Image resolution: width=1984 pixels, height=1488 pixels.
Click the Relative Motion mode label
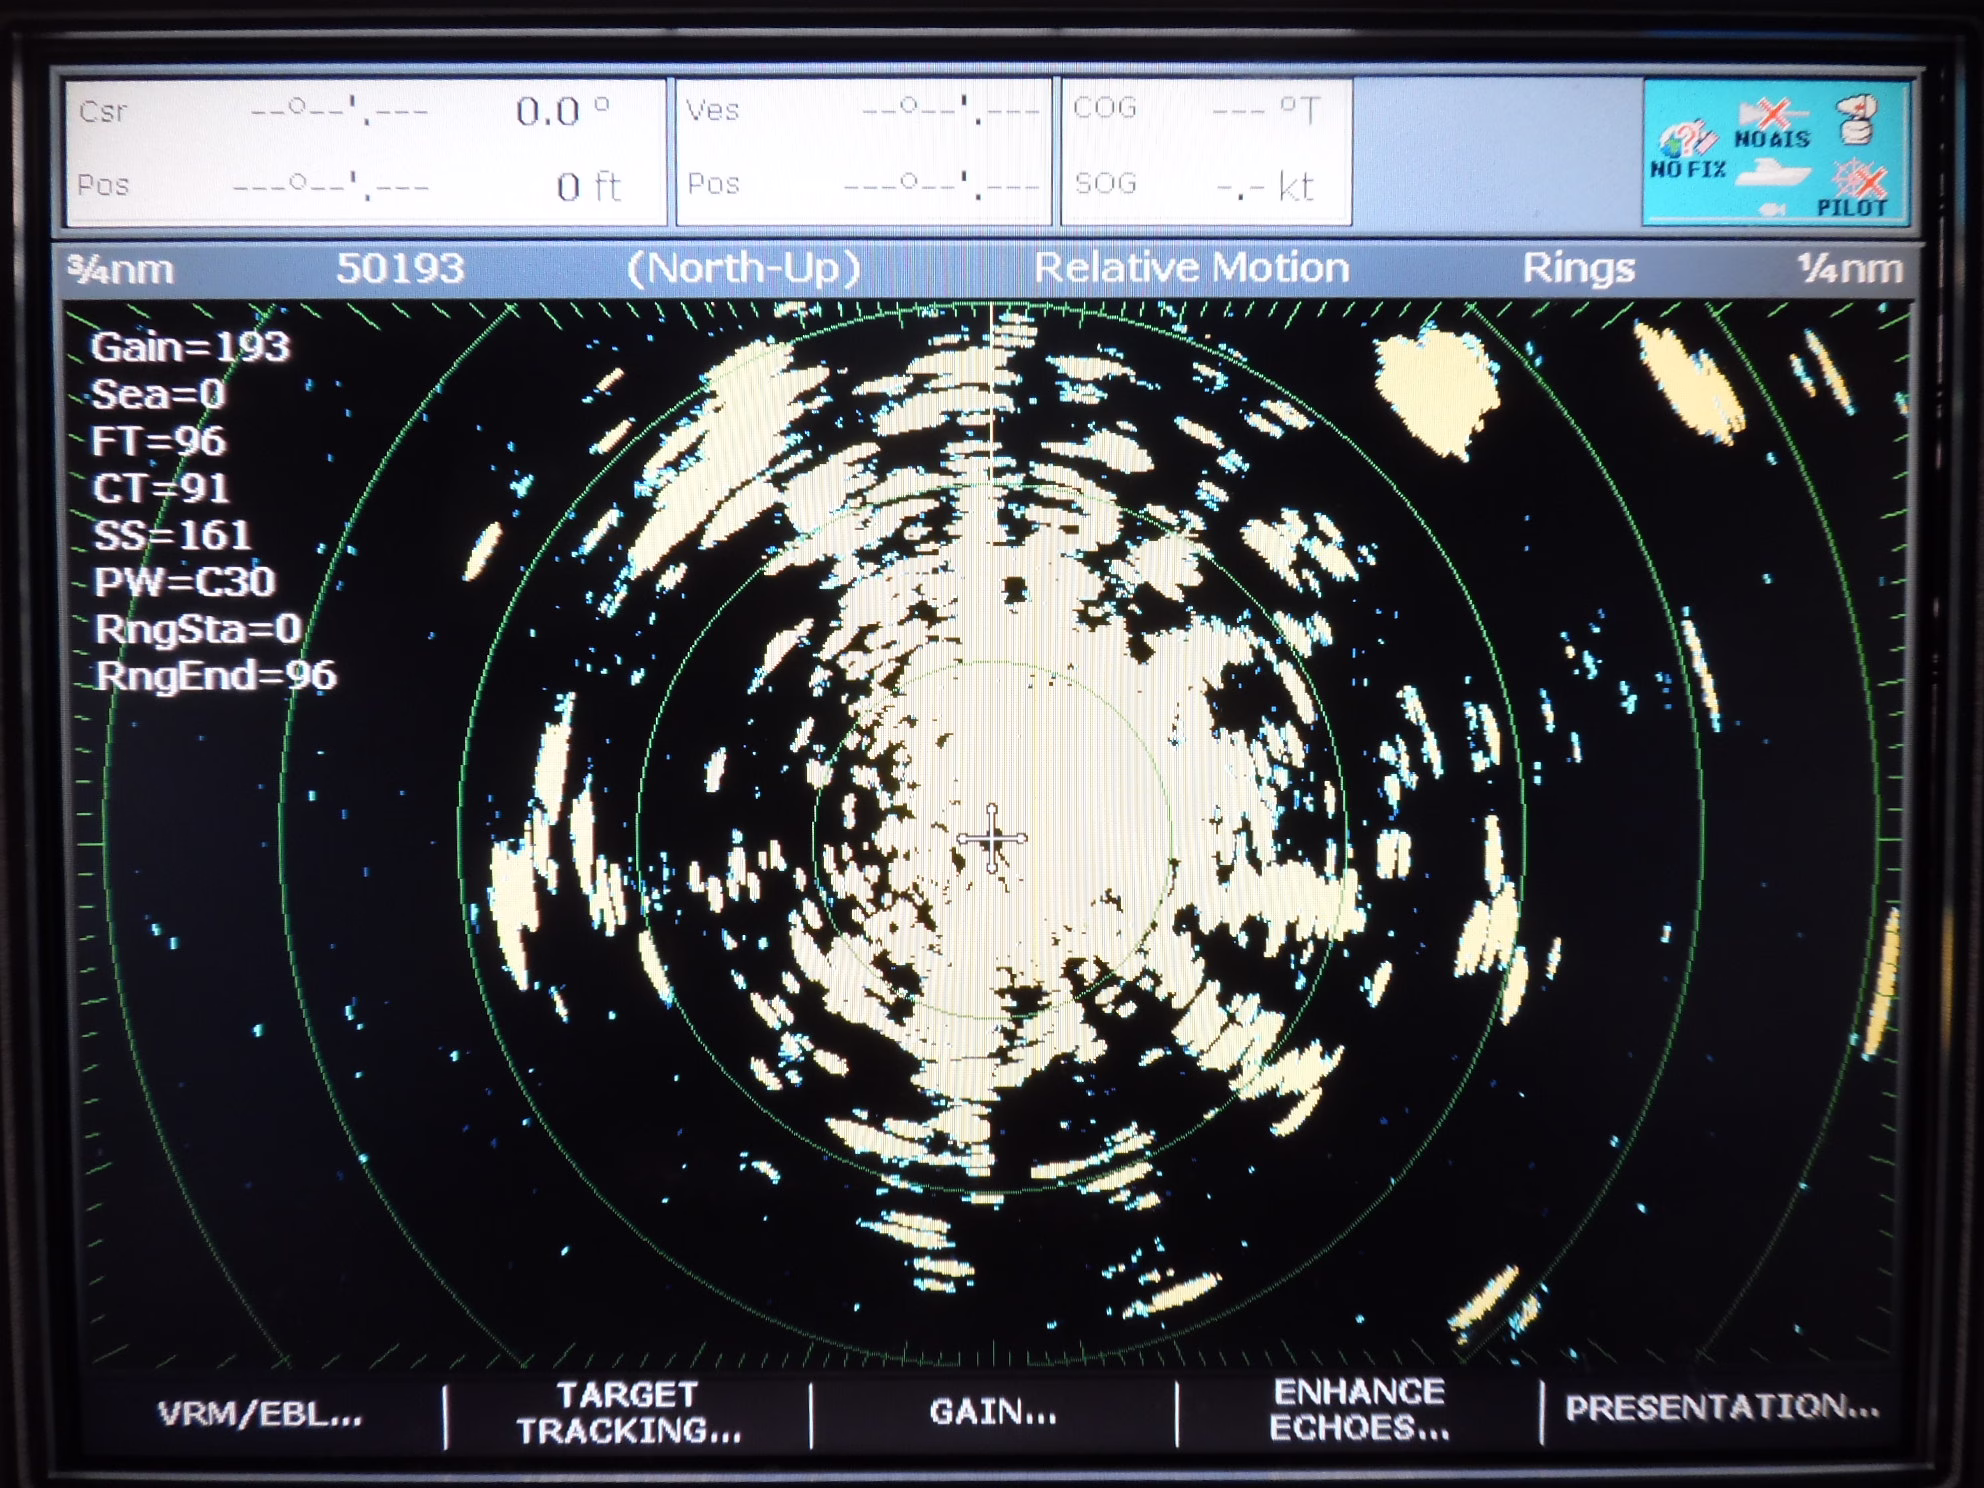tap(1191, 267)
